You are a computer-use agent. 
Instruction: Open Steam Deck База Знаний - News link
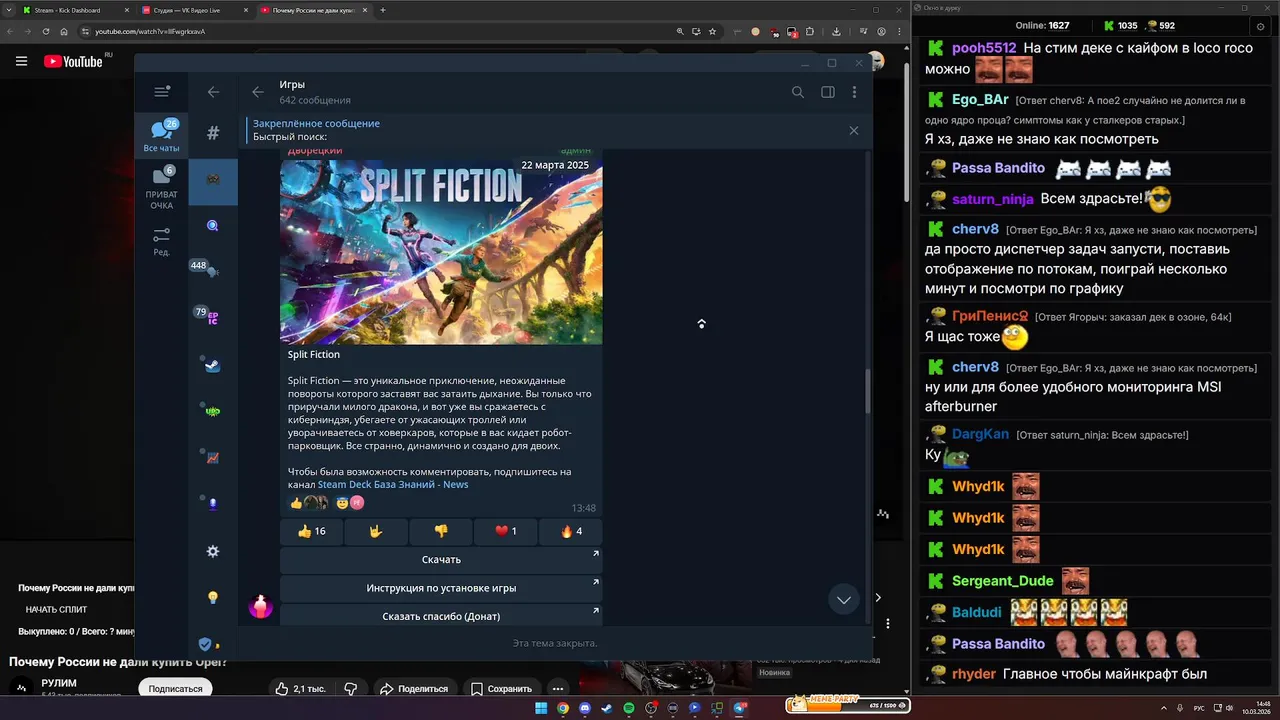[393, 485]
